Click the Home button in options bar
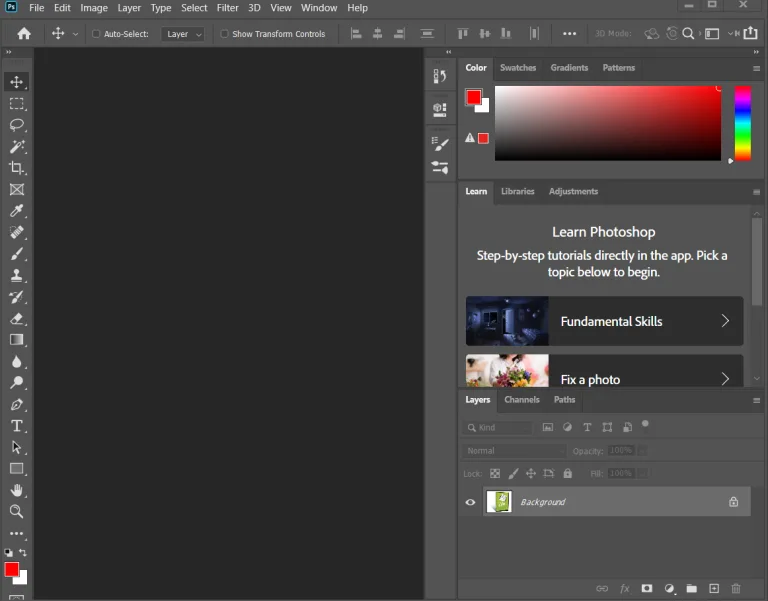This screenshot has height=601, width=768. pyautogui.click(x=24, y=33)
